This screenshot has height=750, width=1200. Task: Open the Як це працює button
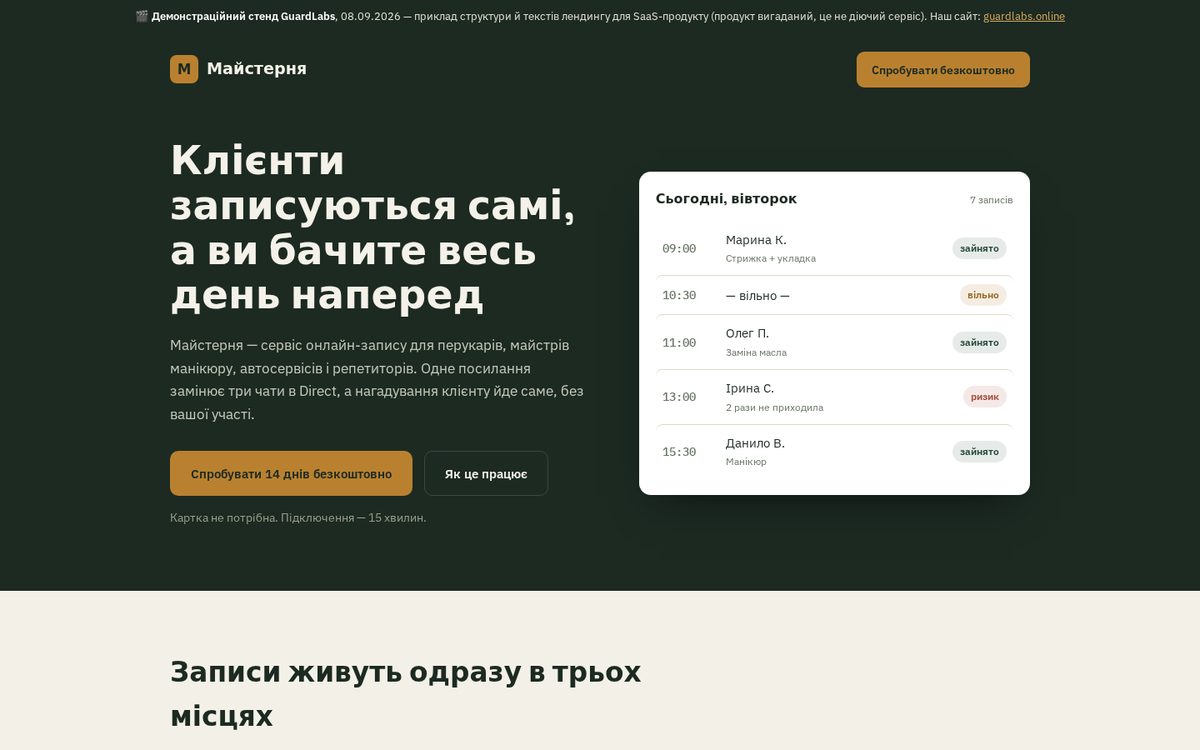pyautogui.click(x=486, y=473)
